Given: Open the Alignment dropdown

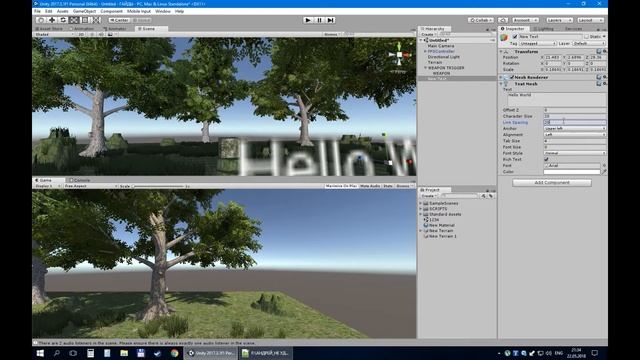Looking at the screenshot, I should click(575, 135).
